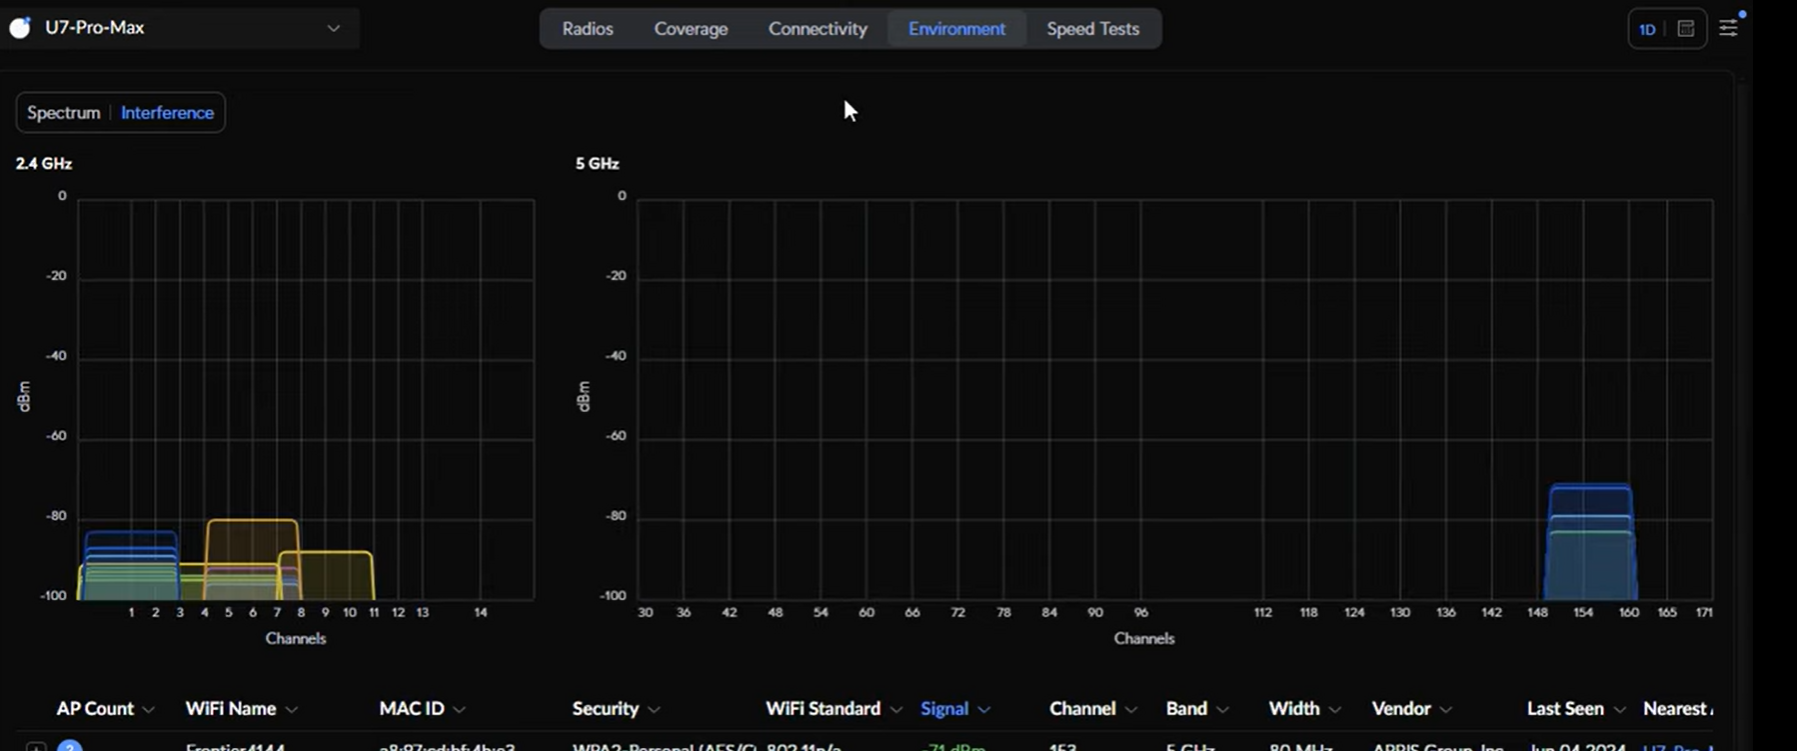
Task: Switch view to Interference
Action: [x=167, y=113]
